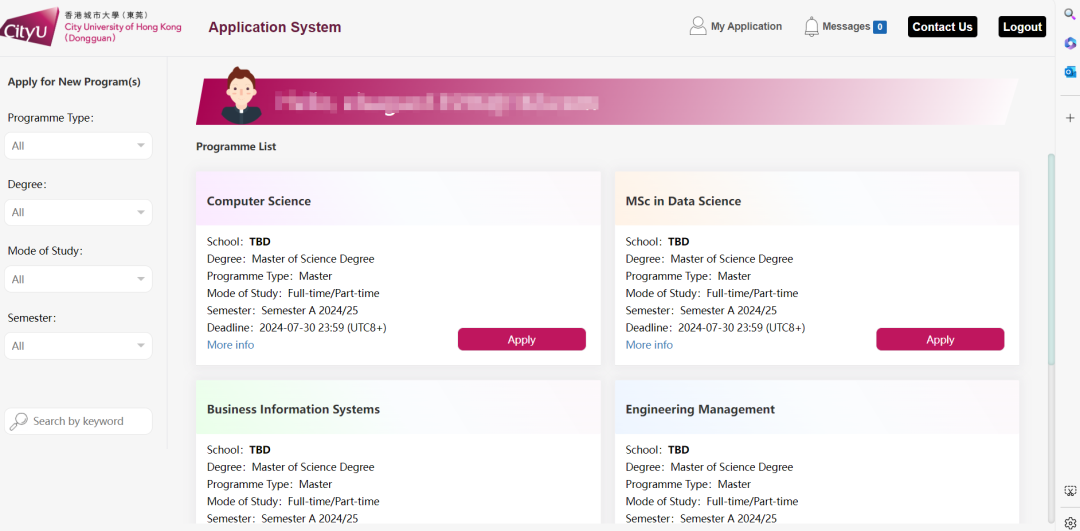Apply for the Computer Science programme

(x=521, y=340)
